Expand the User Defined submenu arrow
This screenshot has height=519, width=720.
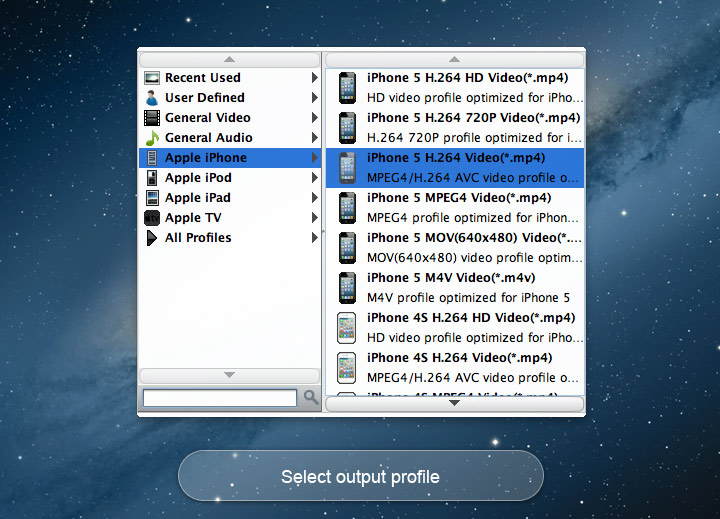coord(315,98)
